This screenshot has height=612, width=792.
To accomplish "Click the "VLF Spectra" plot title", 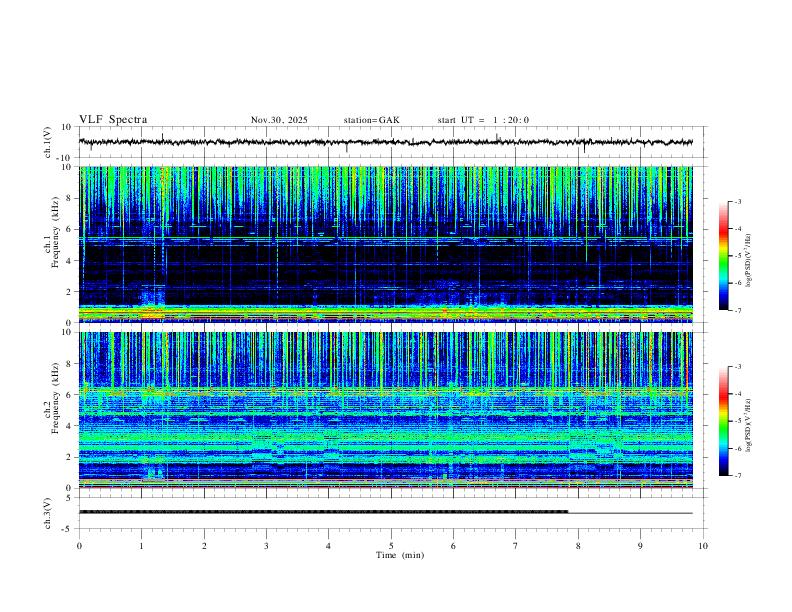I will click(x=113, y=120).
